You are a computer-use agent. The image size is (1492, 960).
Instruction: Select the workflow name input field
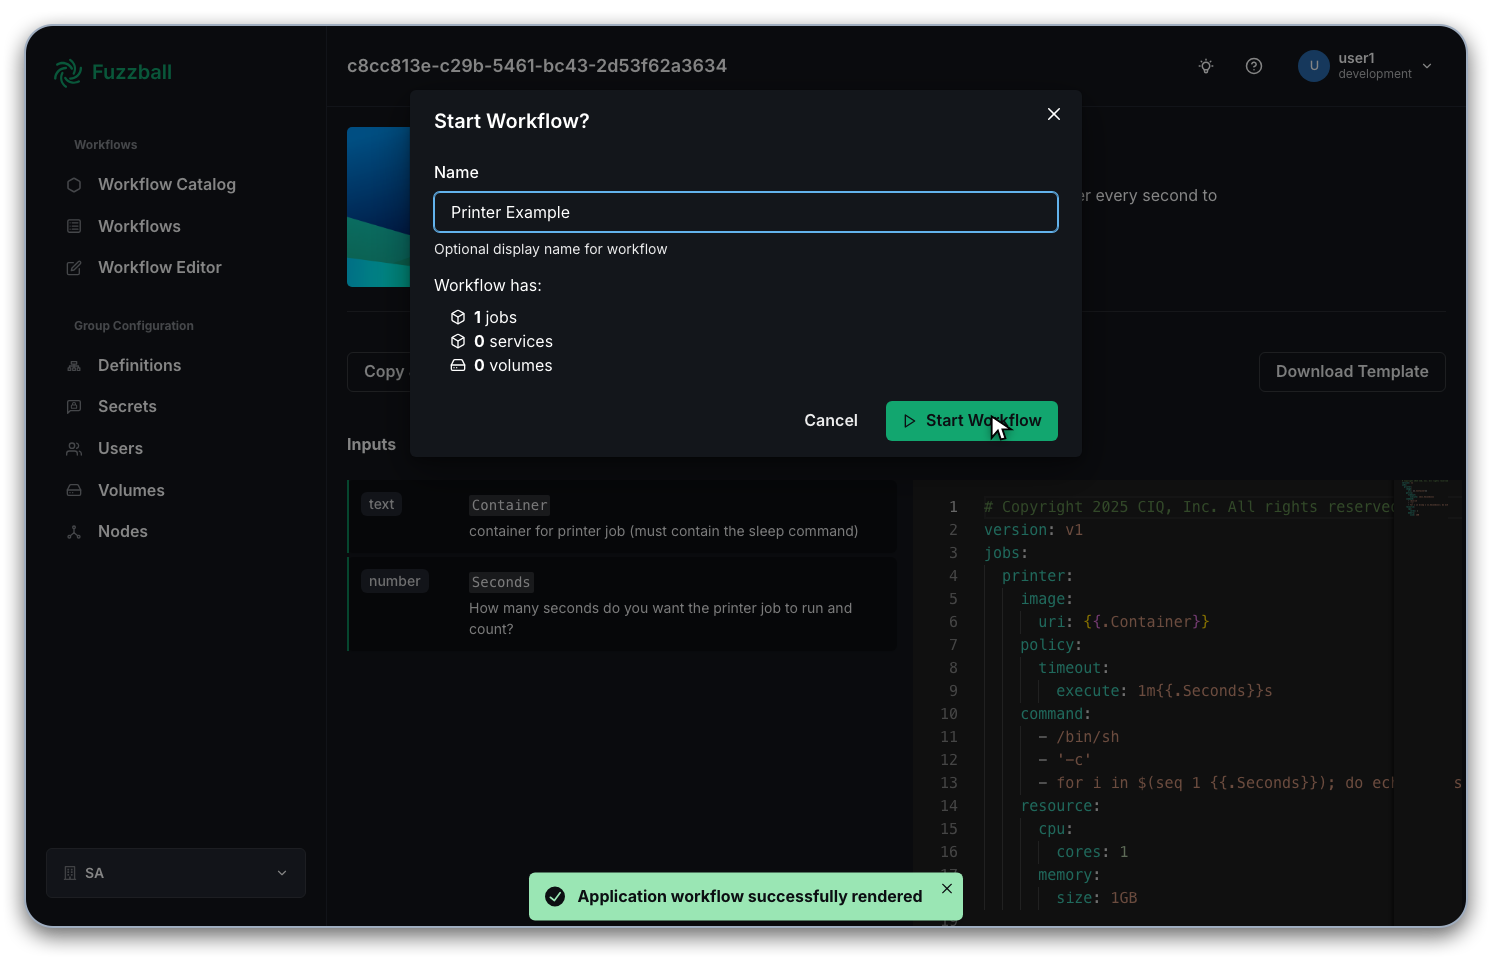click(745, 212)
